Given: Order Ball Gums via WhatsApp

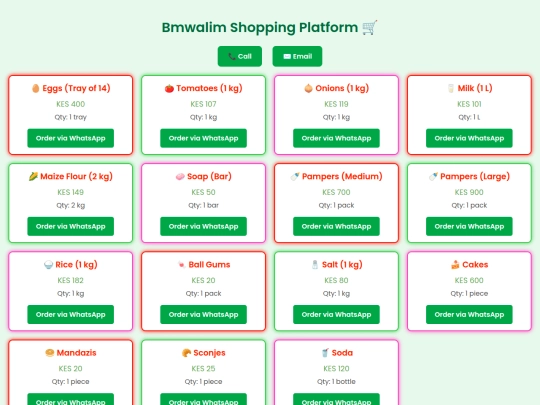Looking at the screenshot, I should (204, 314).
